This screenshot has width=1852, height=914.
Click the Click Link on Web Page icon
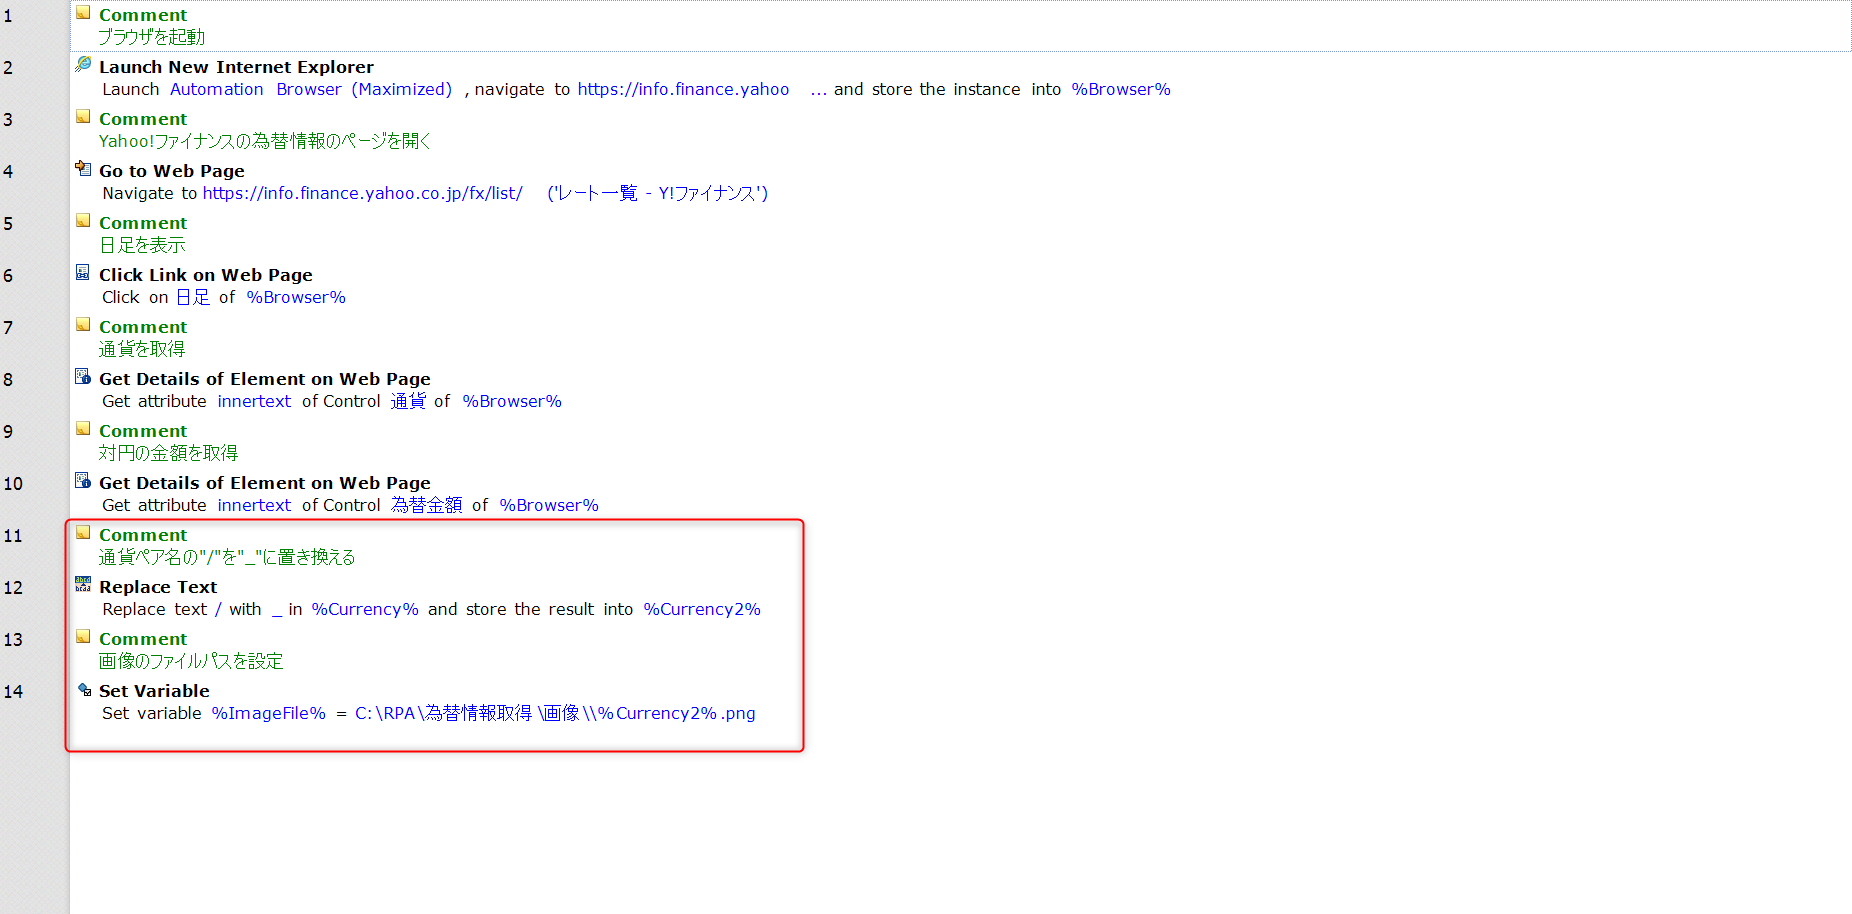tap(83, 273)
